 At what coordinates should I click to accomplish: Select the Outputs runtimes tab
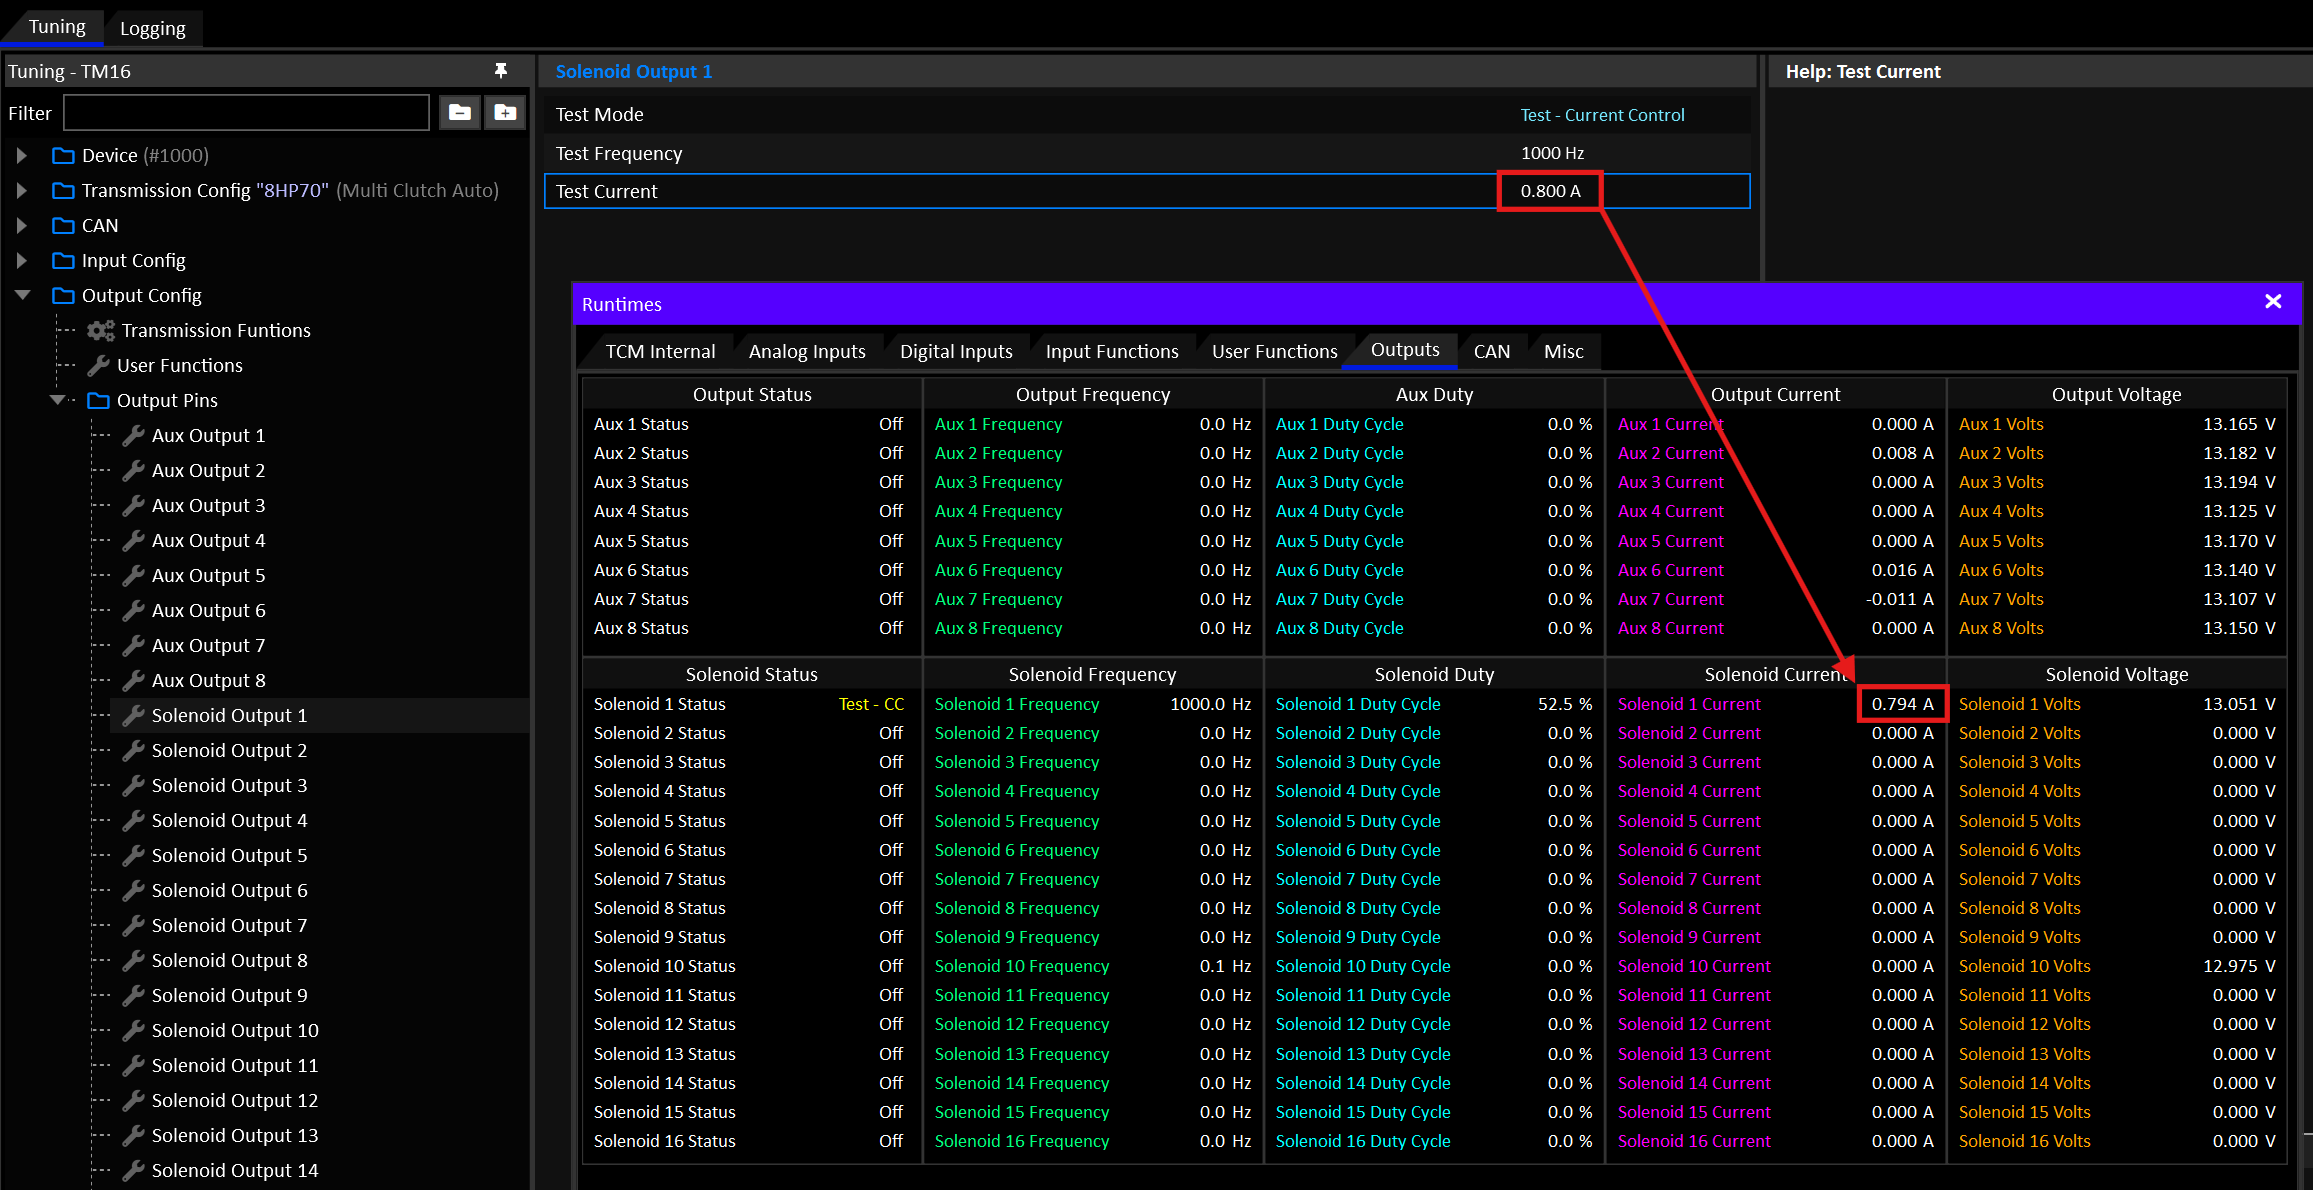point(1405,350)
